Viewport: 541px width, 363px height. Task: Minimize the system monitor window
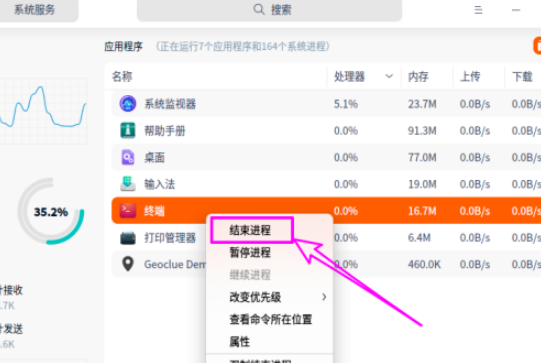(x=516, y=10)
